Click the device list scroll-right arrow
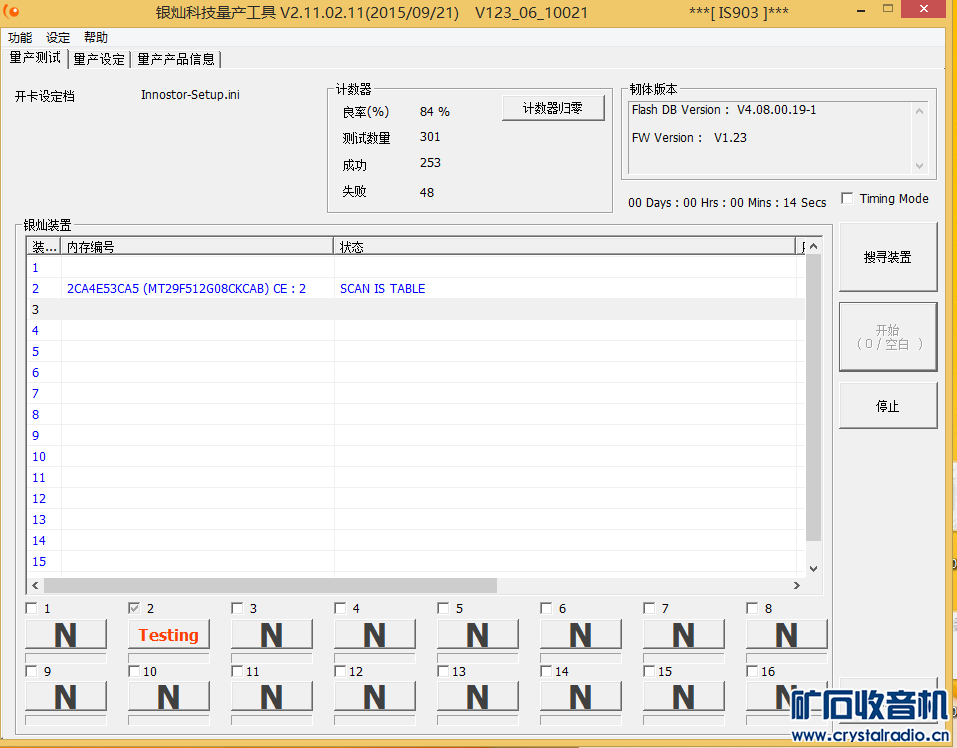The width and height of the screenshot is (957, 748). [797, 586]
